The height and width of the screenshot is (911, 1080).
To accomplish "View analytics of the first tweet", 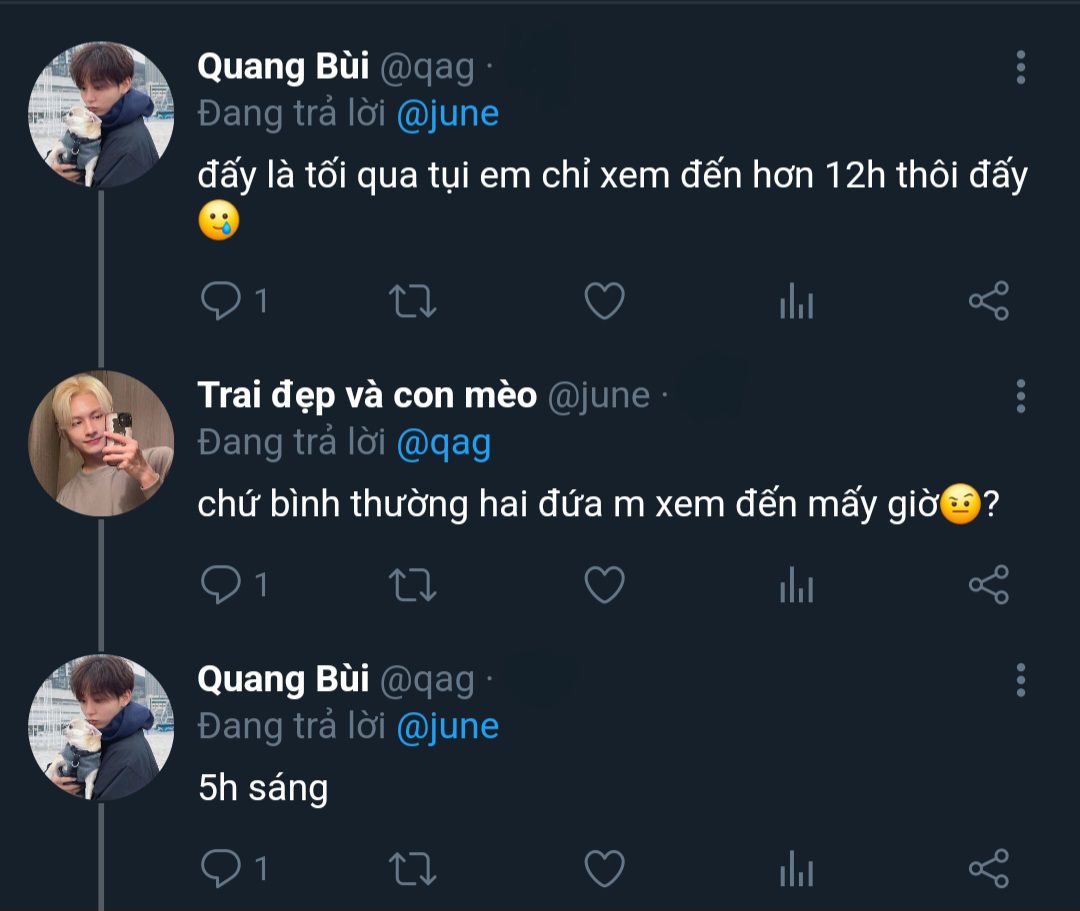I will (x=796, y=301).
